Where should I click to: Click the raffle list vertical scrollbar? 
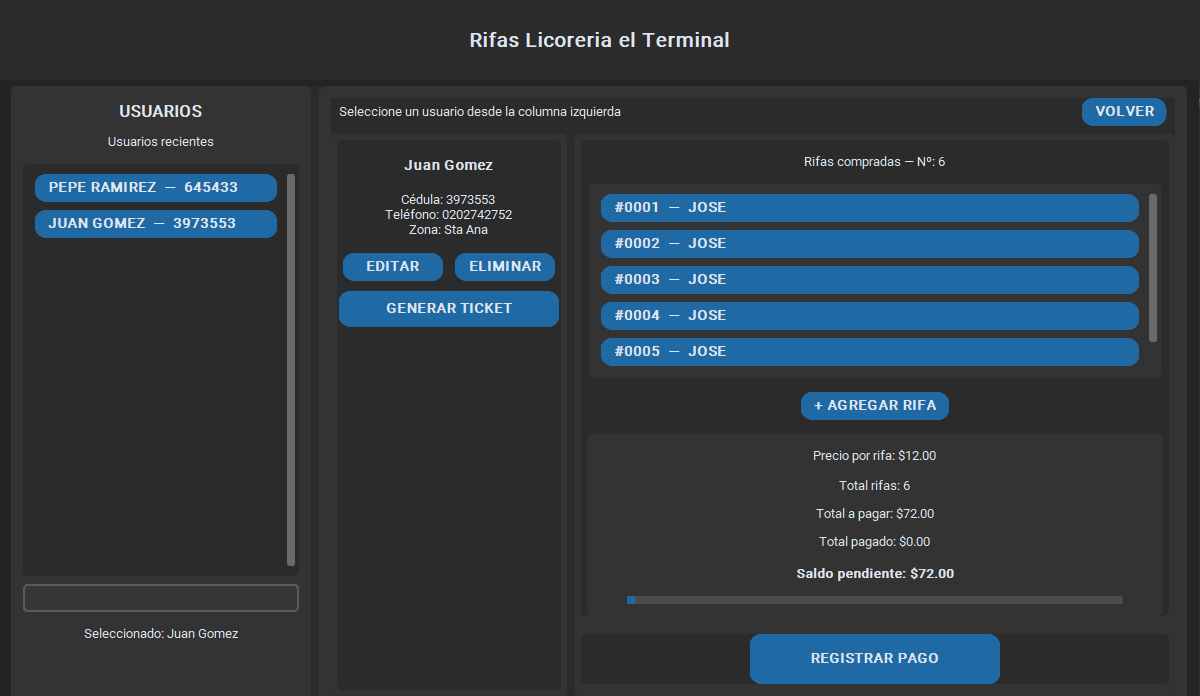pyautogui.click(x=1153, y=268)
